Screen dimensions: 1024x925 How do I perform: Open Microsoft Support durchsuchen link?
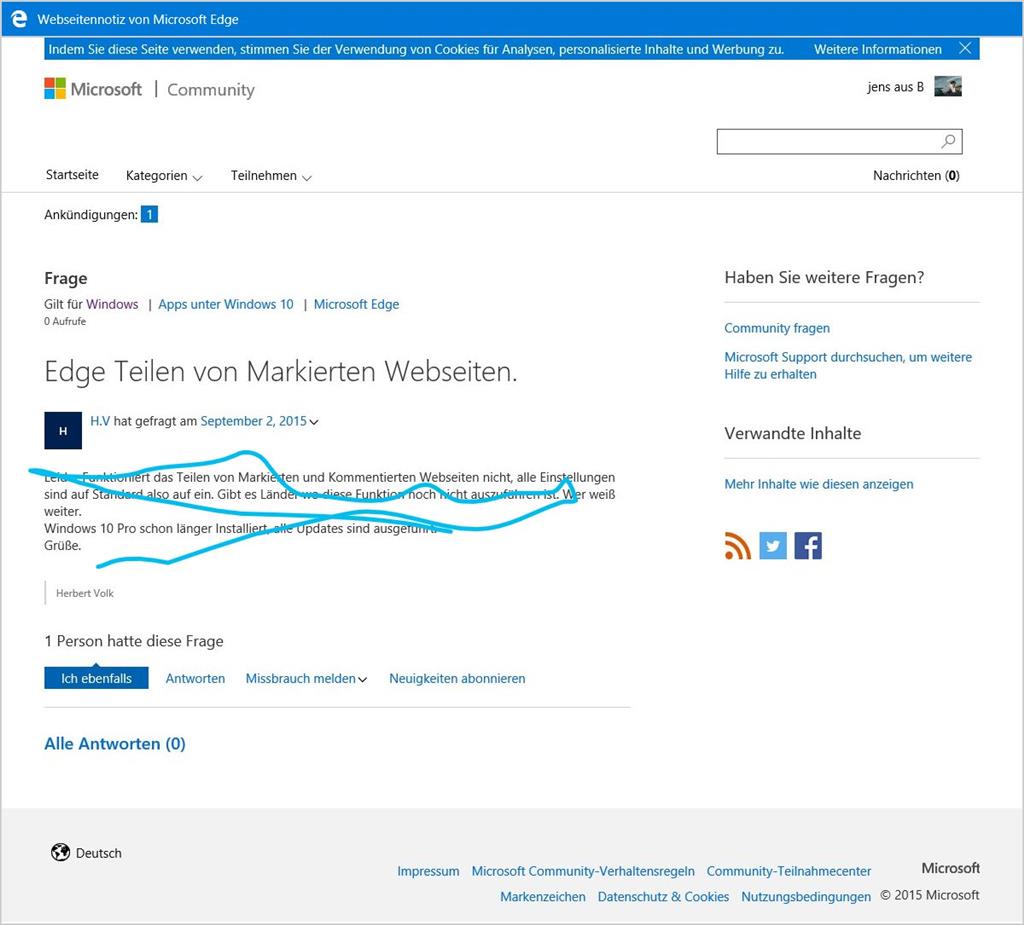click(848, 366)
